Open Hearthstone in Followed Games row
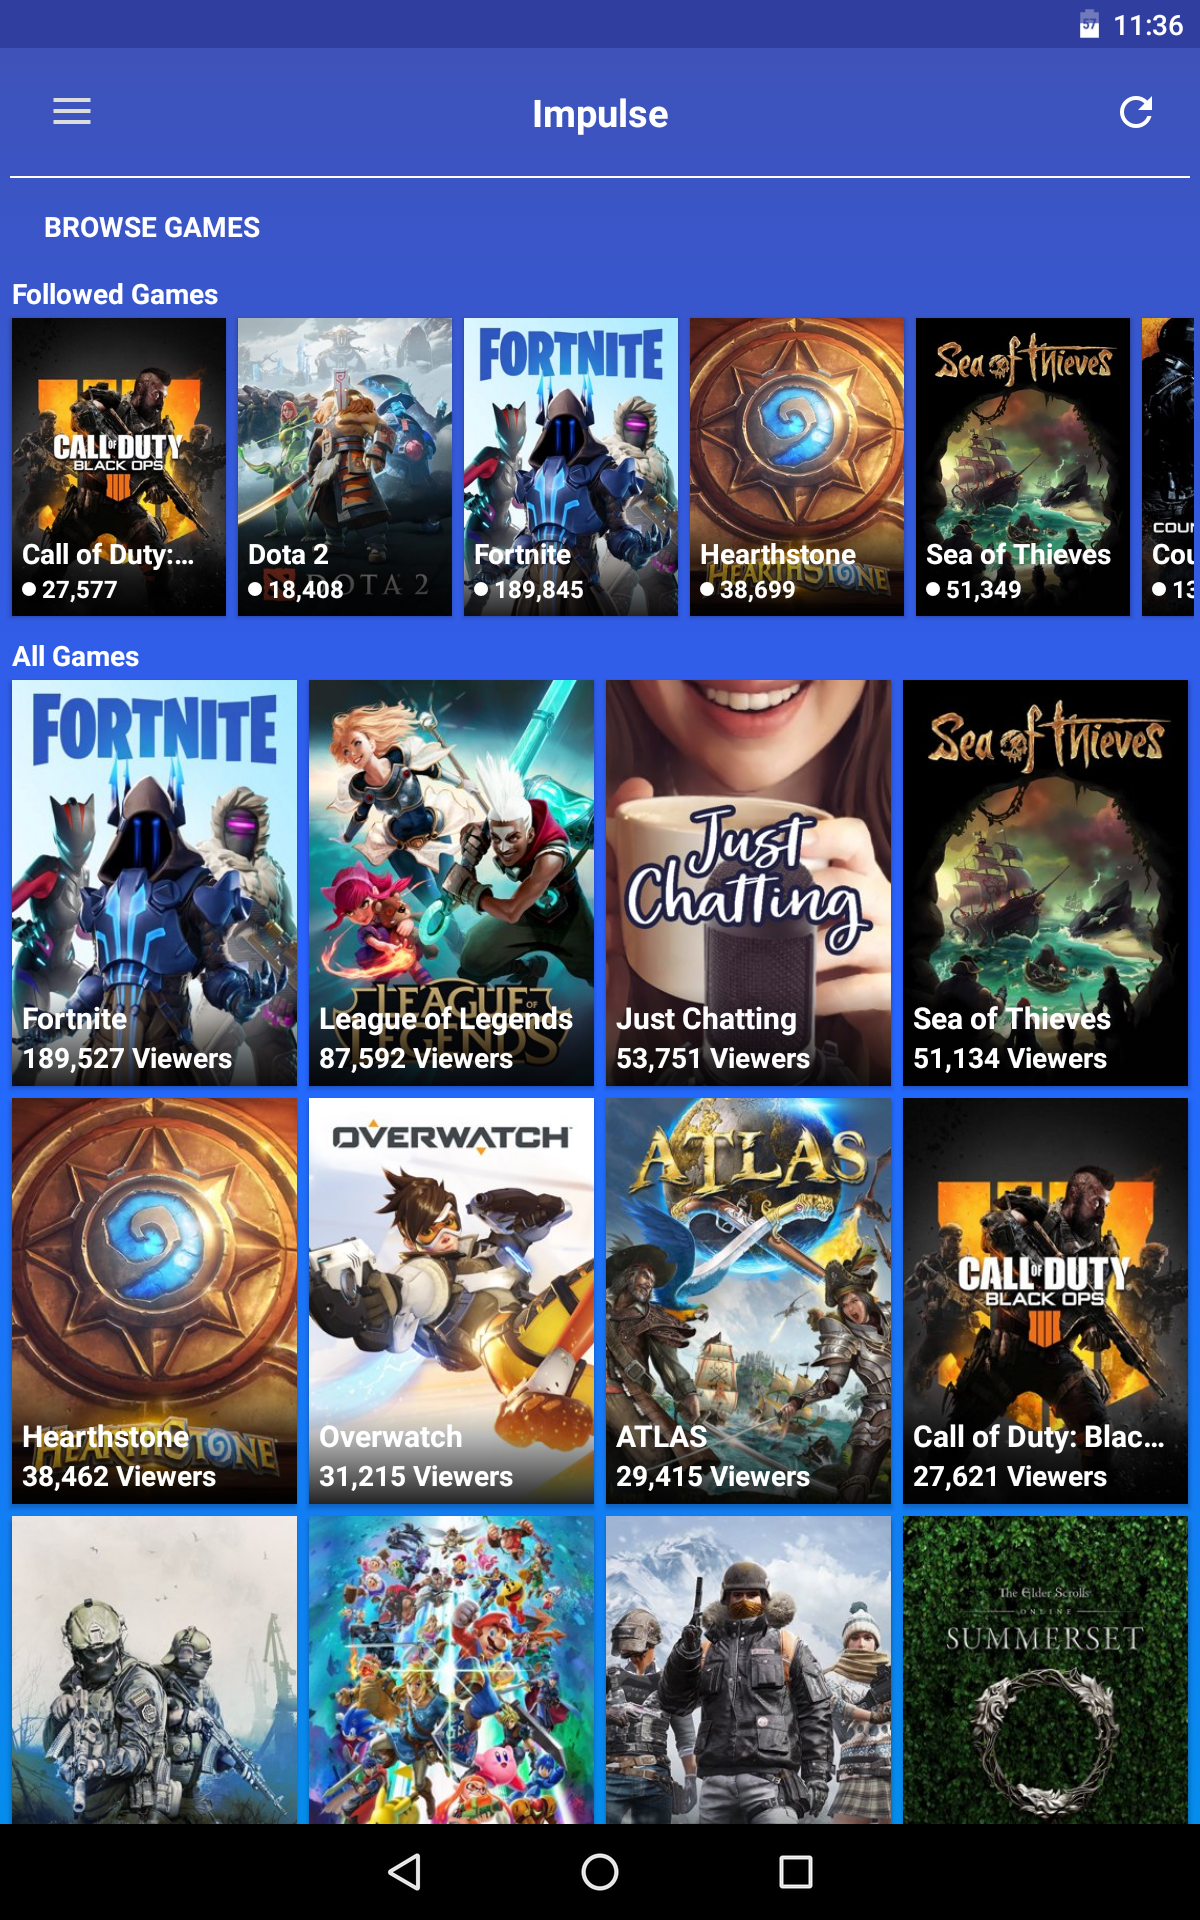 click(x=797, y=467)
